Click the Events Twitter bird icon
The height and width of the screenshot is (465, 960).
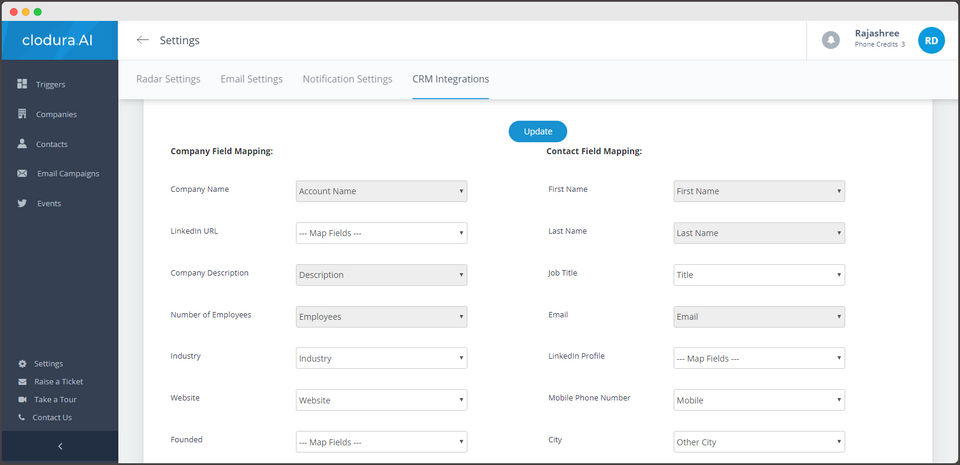[x=22, y=204]
